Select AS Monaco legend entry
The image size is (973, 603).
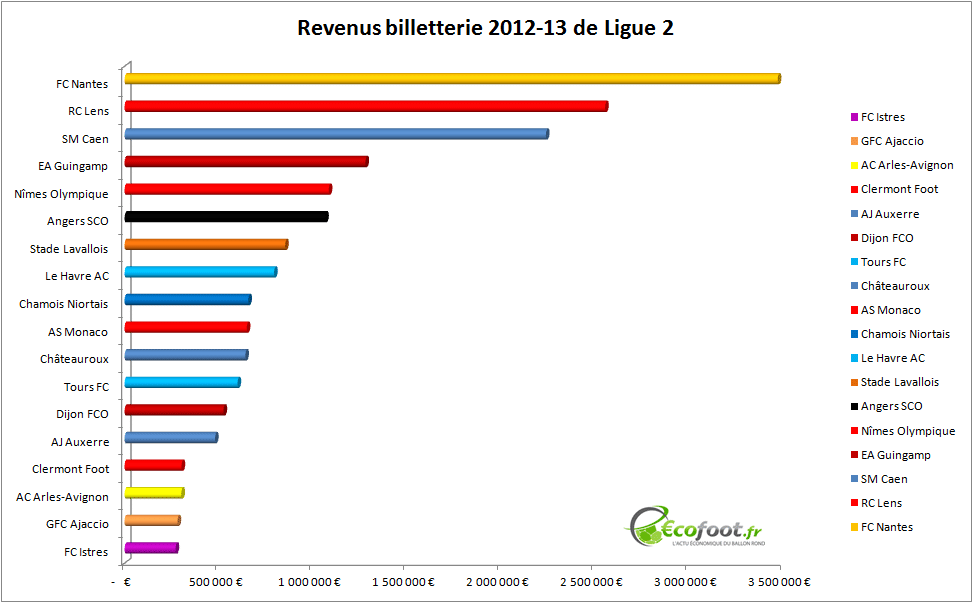tap(886, 310)
